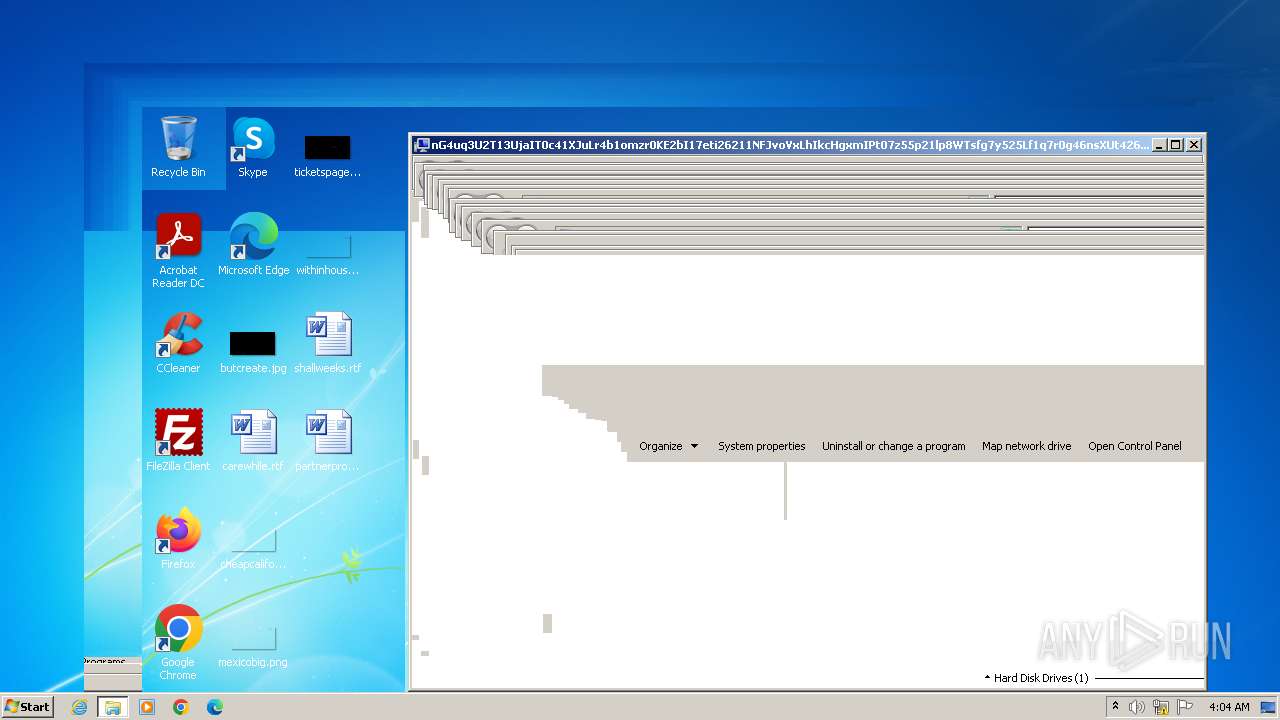The height and width of the screenshot is (720, 1280).
Task: Click System properties in the toolbar
Action: tap(761, 446)
